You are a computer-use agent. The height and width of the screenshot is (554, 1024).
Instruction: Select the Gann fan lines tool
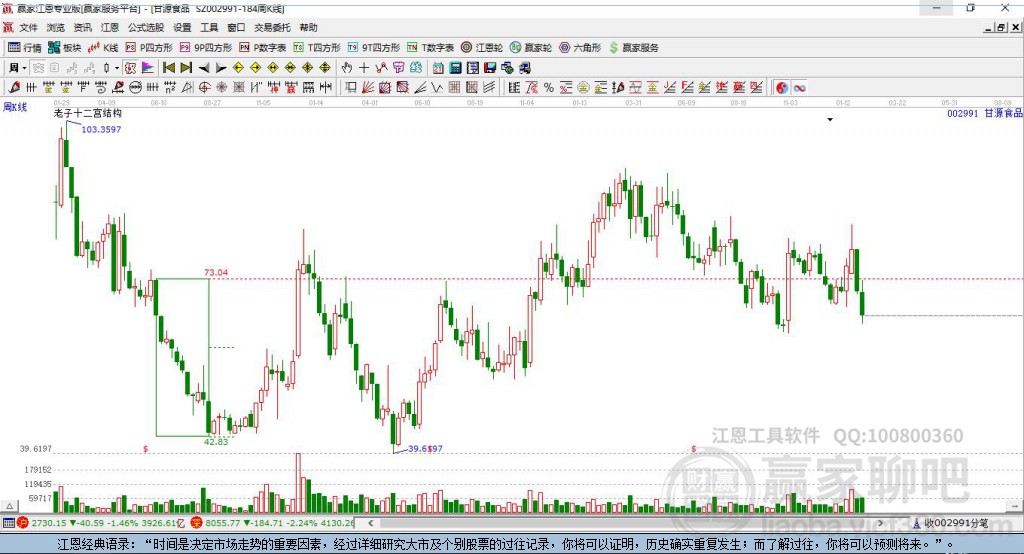[367, 88]
